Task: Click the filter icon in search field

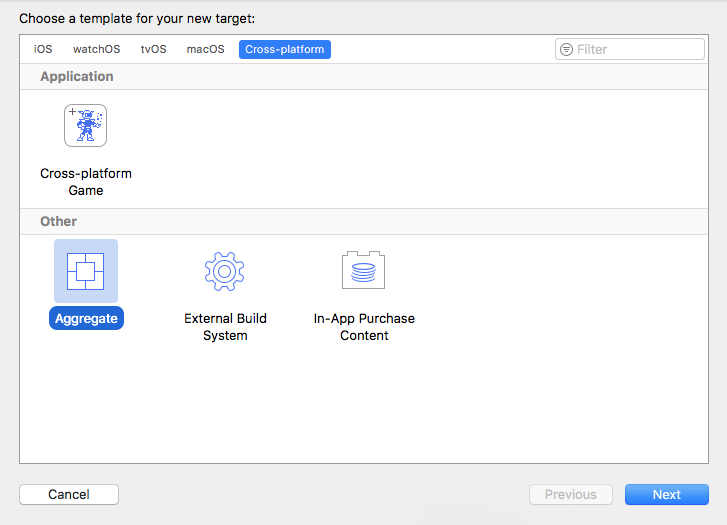Action: [567, 49]
